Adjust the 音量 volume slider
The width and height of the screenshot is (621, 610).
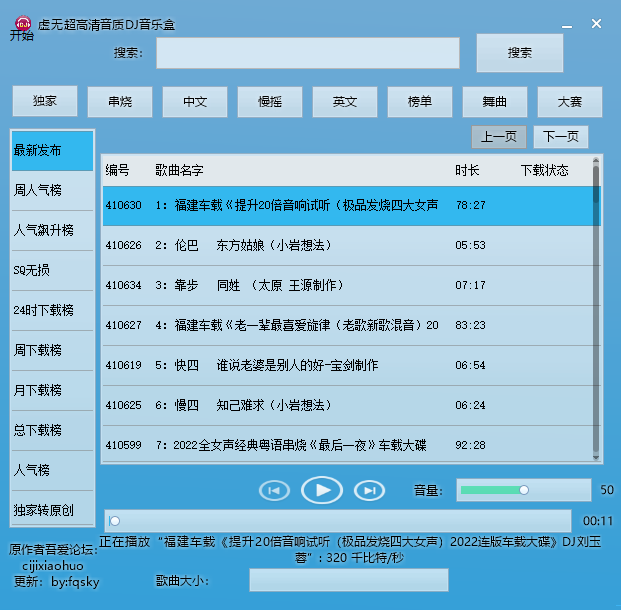pyautogui.click(x=523, y=490)
